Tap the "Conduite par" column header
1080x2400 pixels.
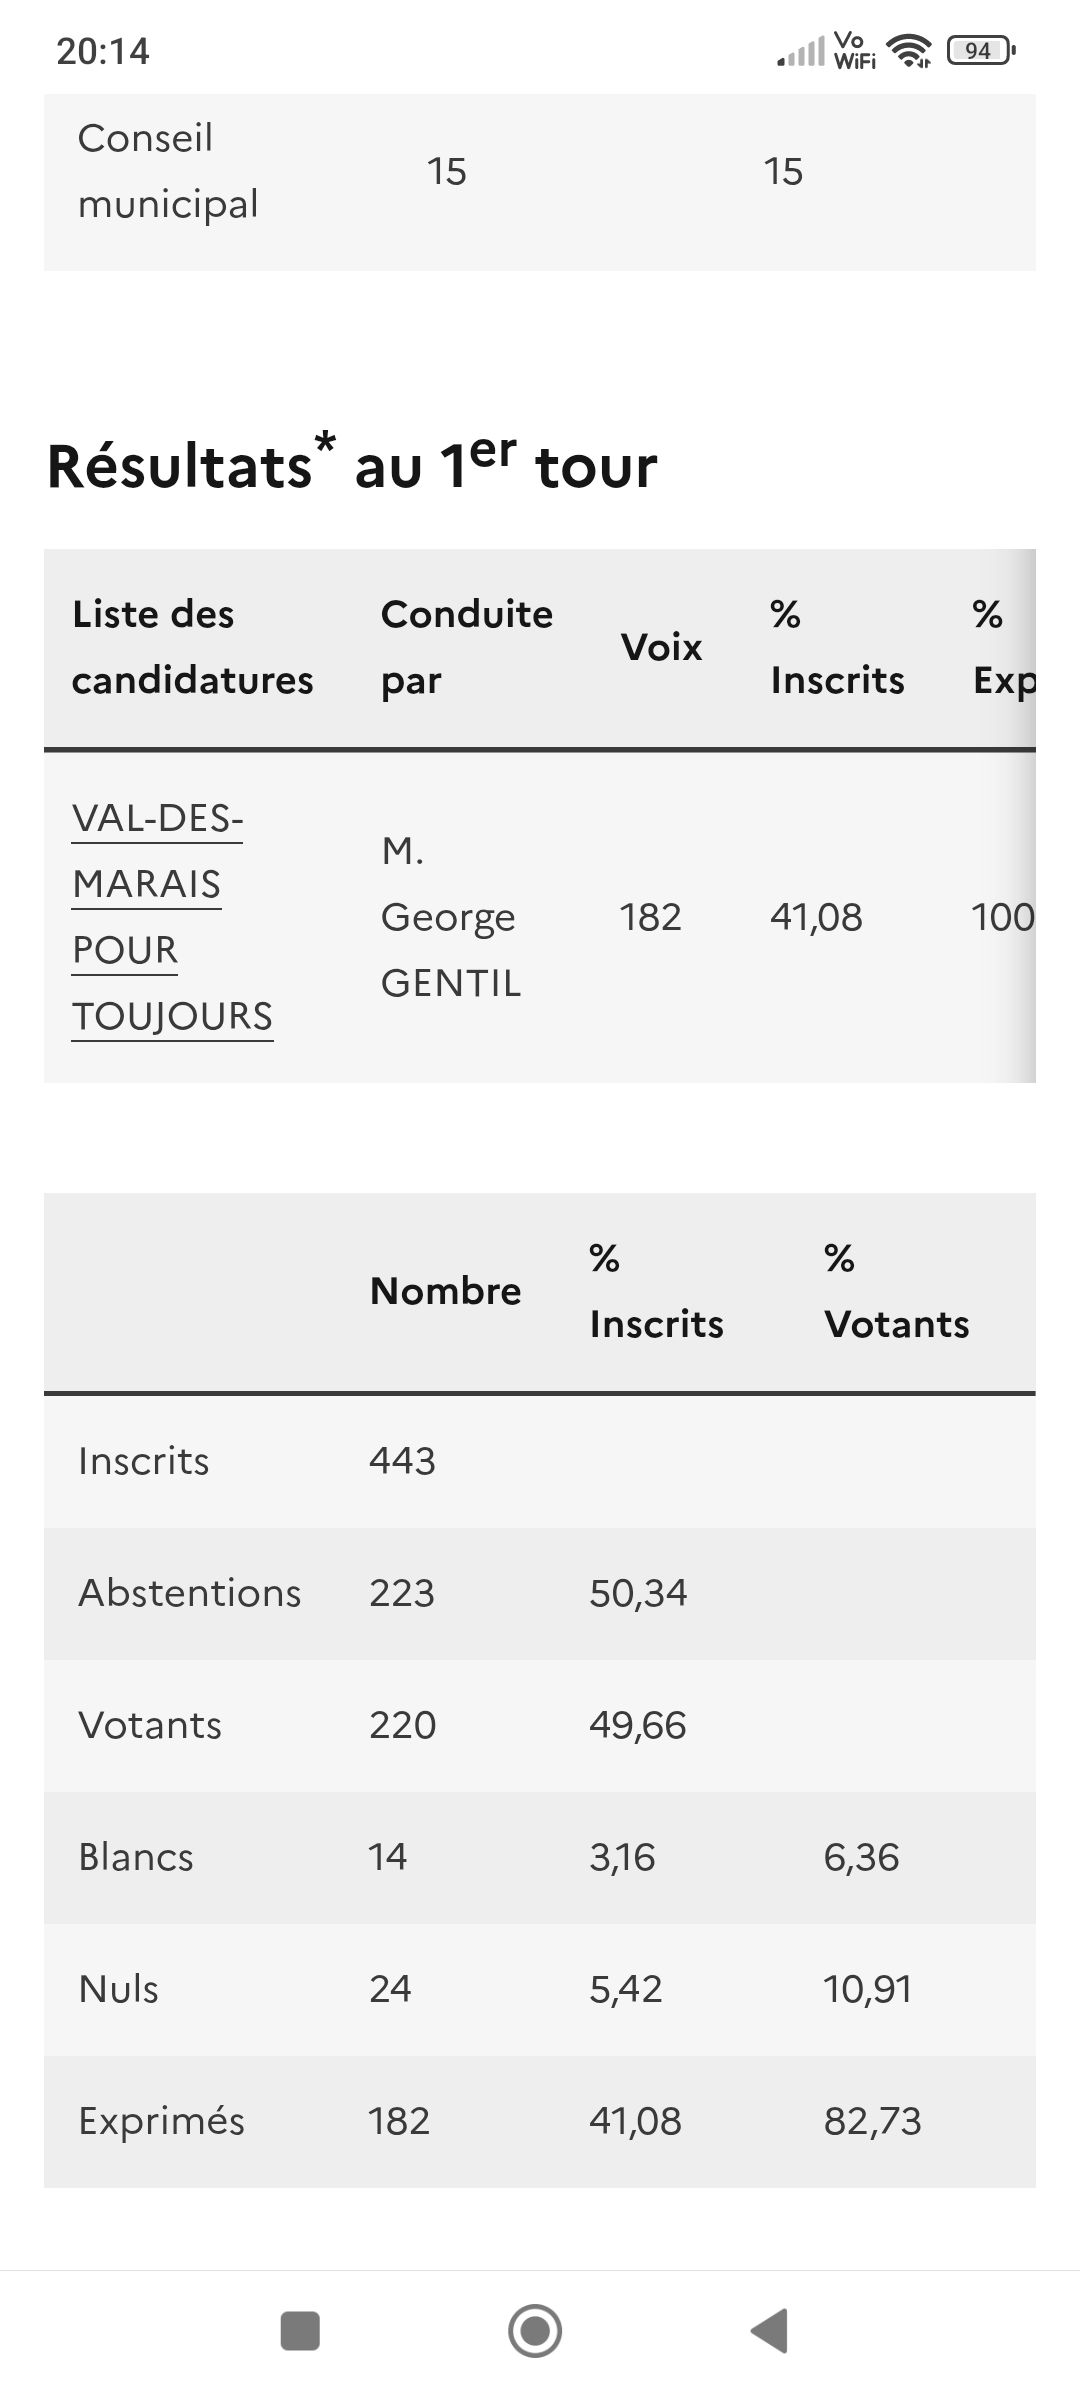[466, 647]
